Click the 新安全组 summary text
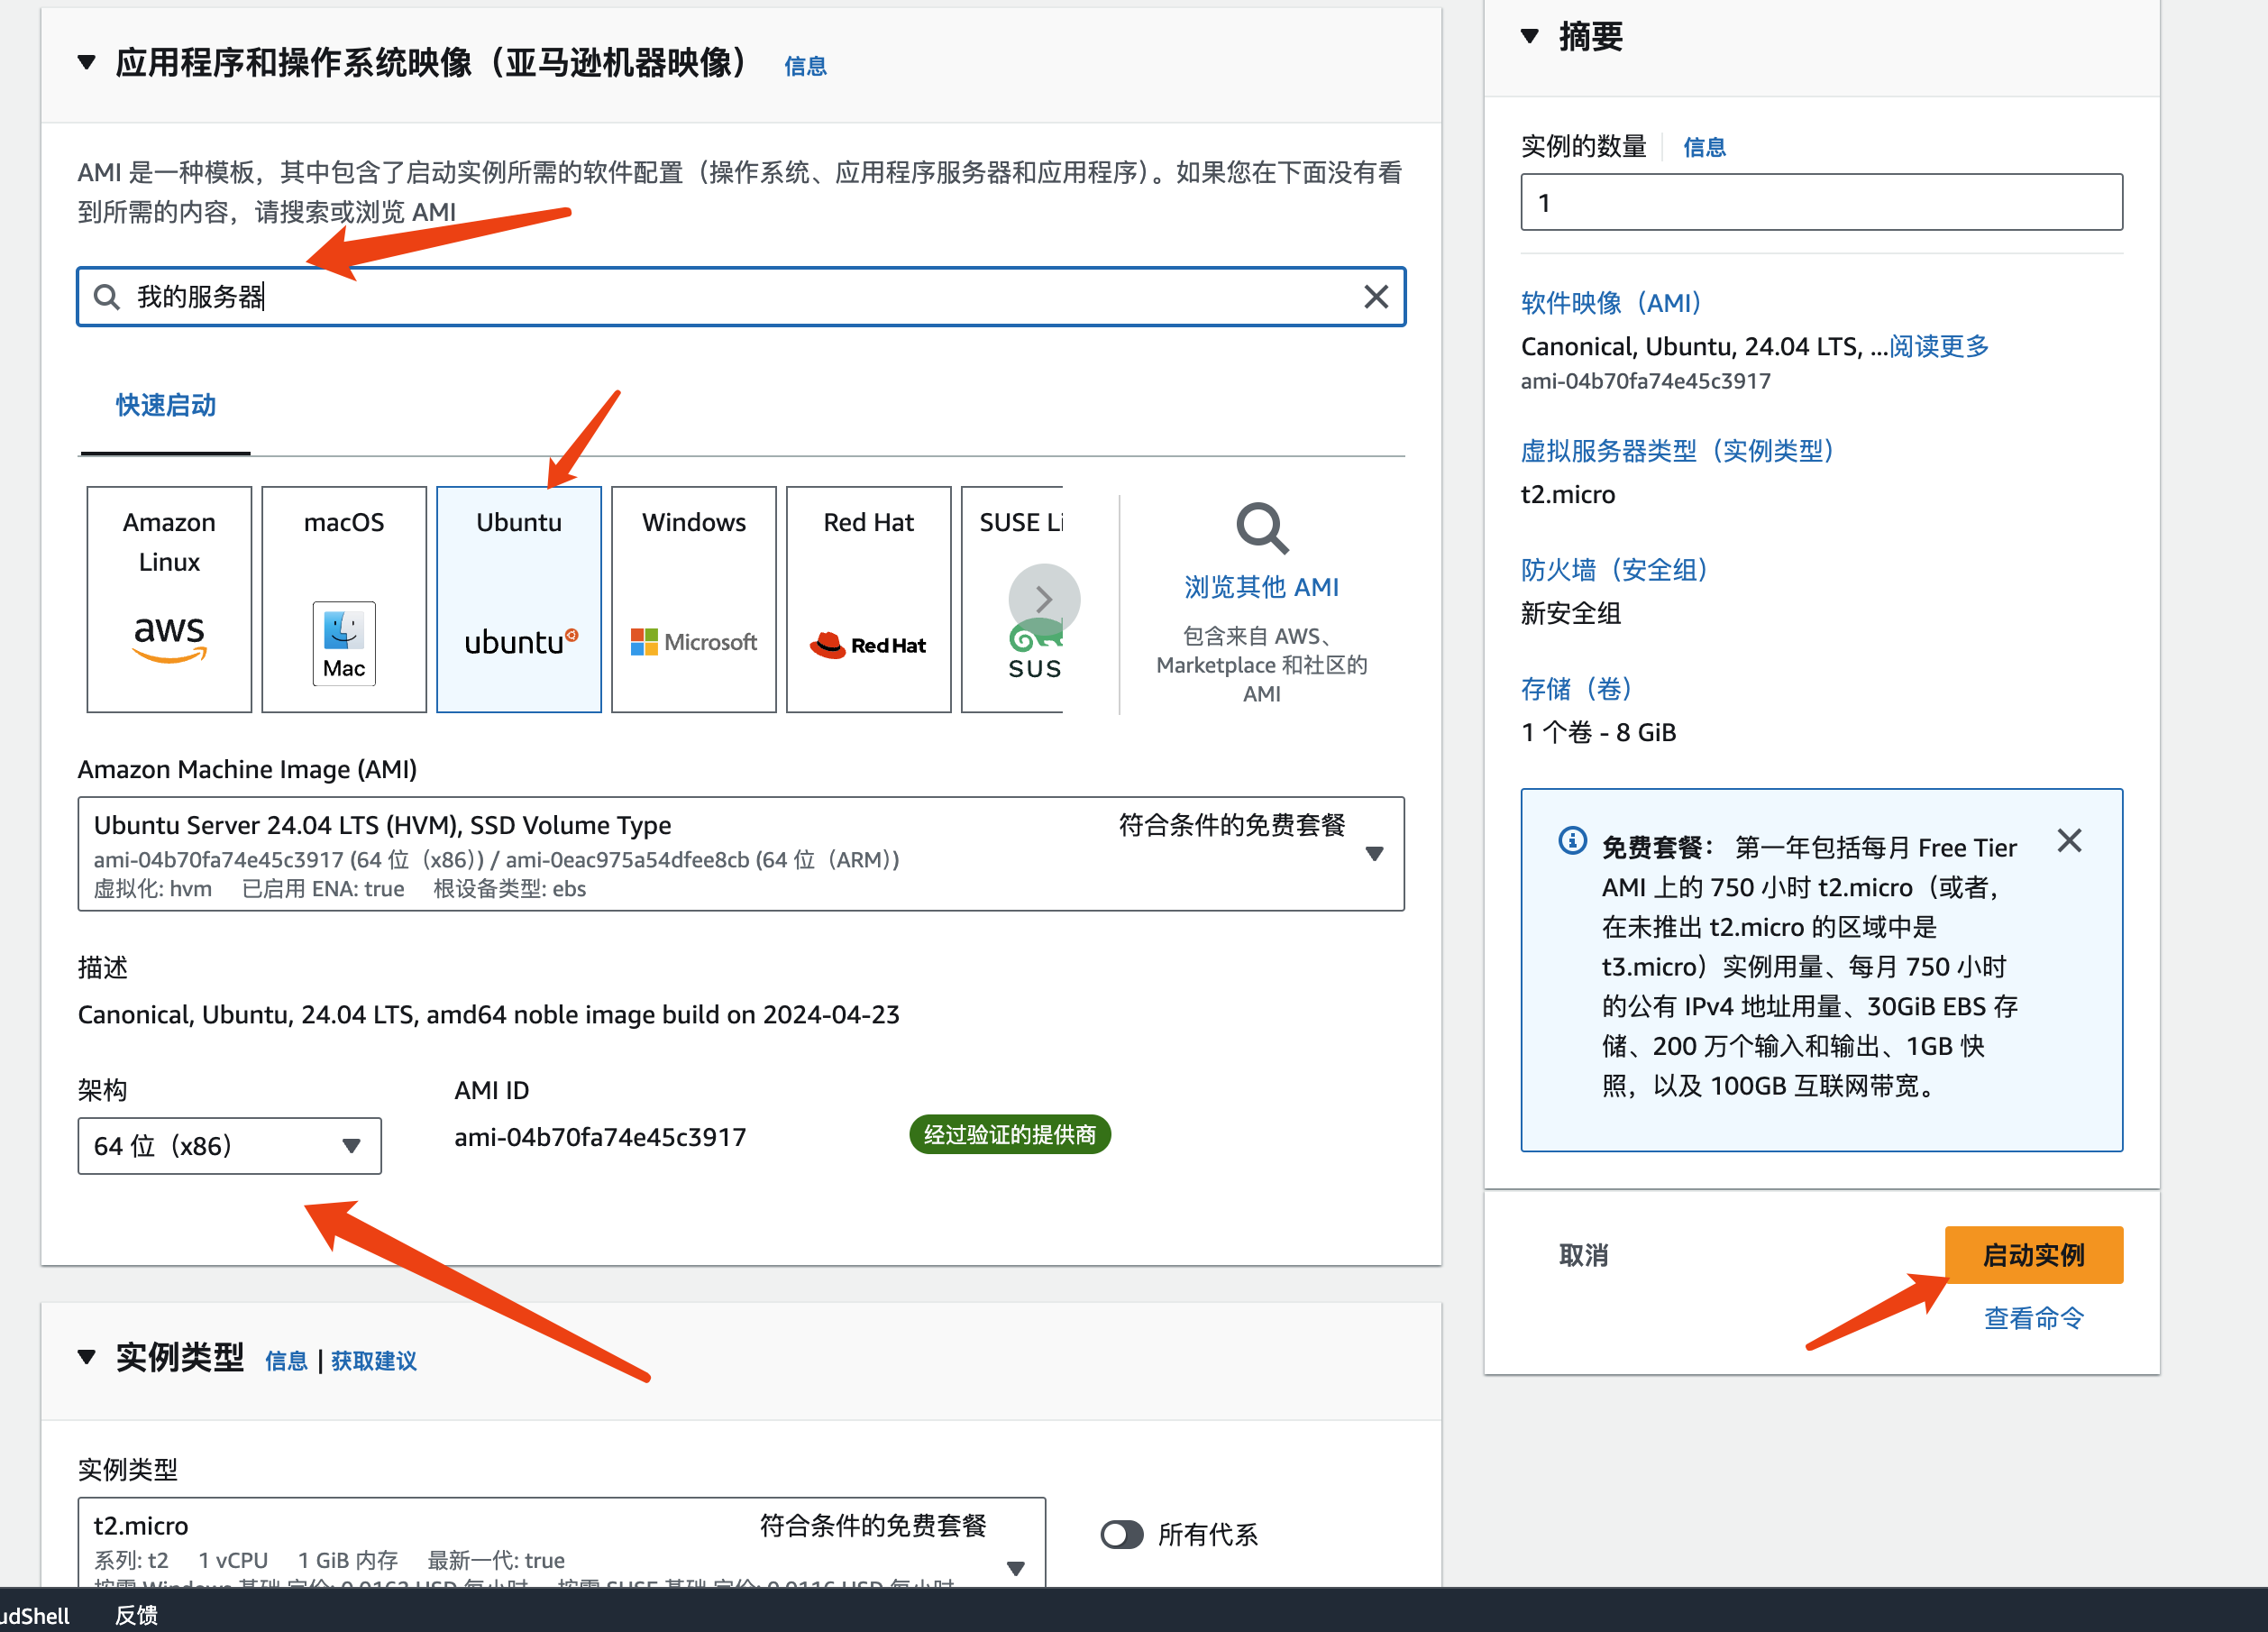 tap(1571, 614)
